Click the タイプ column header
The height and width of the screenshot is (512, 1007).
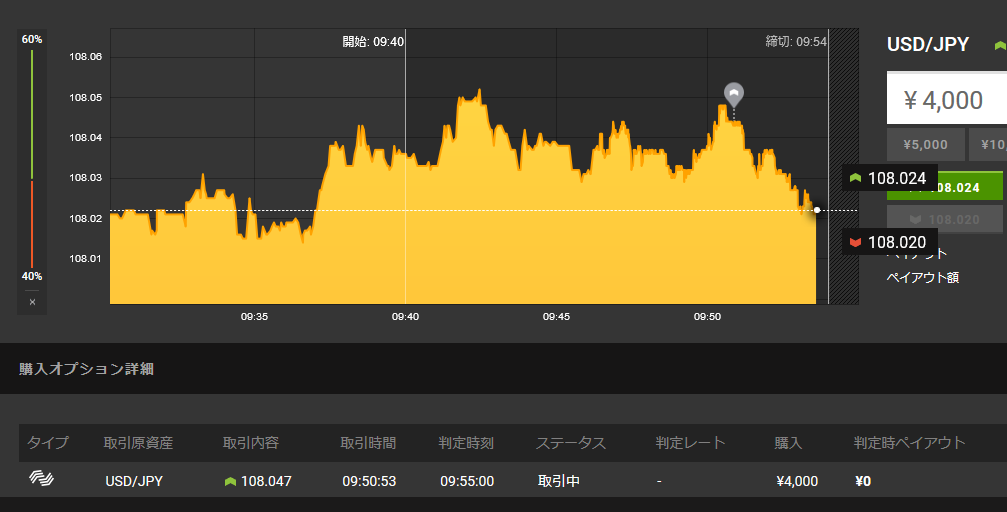(48, 443)
